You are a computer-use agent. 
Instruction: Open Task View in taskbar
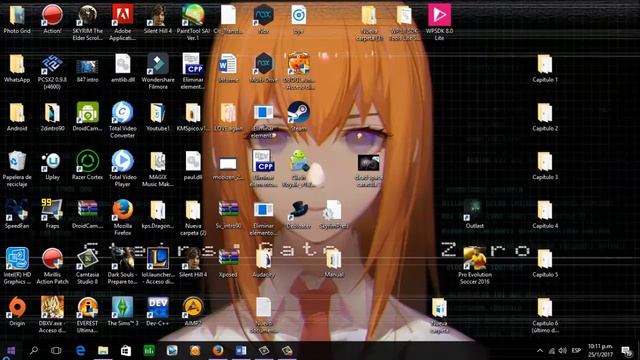(56, 351)
